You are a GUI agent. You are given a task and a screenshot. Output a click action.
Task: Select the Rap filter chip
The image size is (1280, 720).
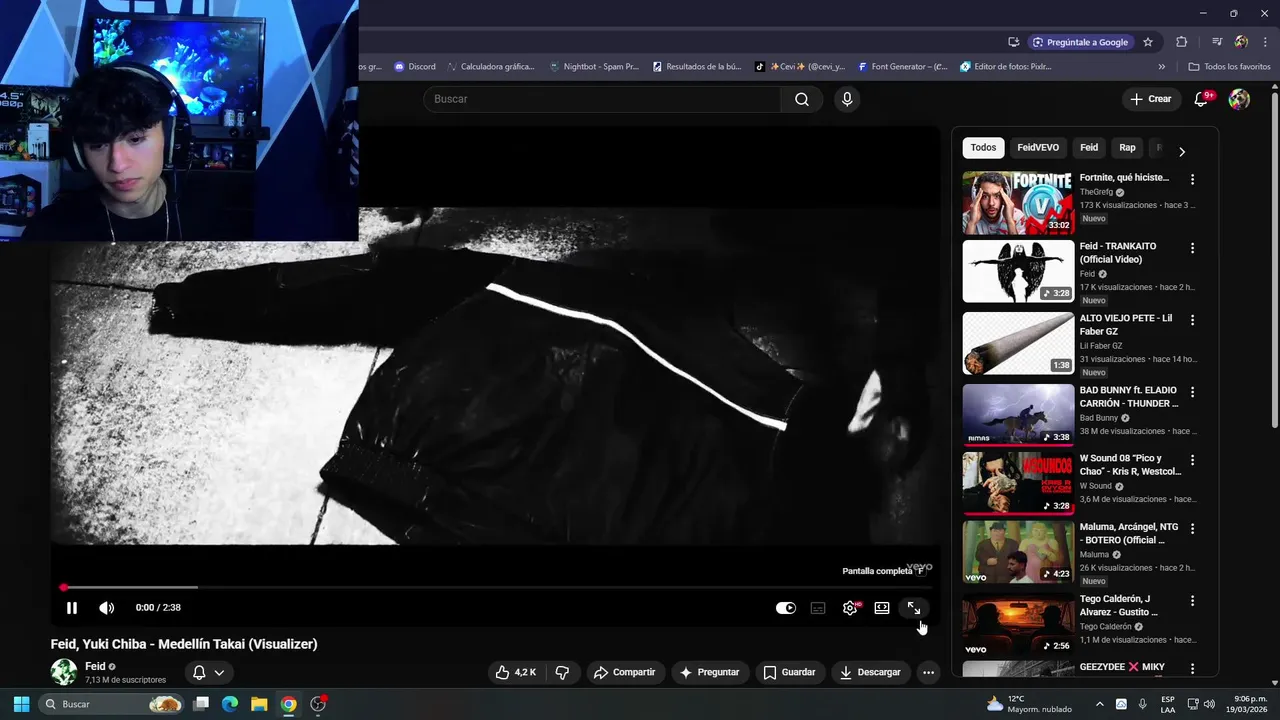1127,148
